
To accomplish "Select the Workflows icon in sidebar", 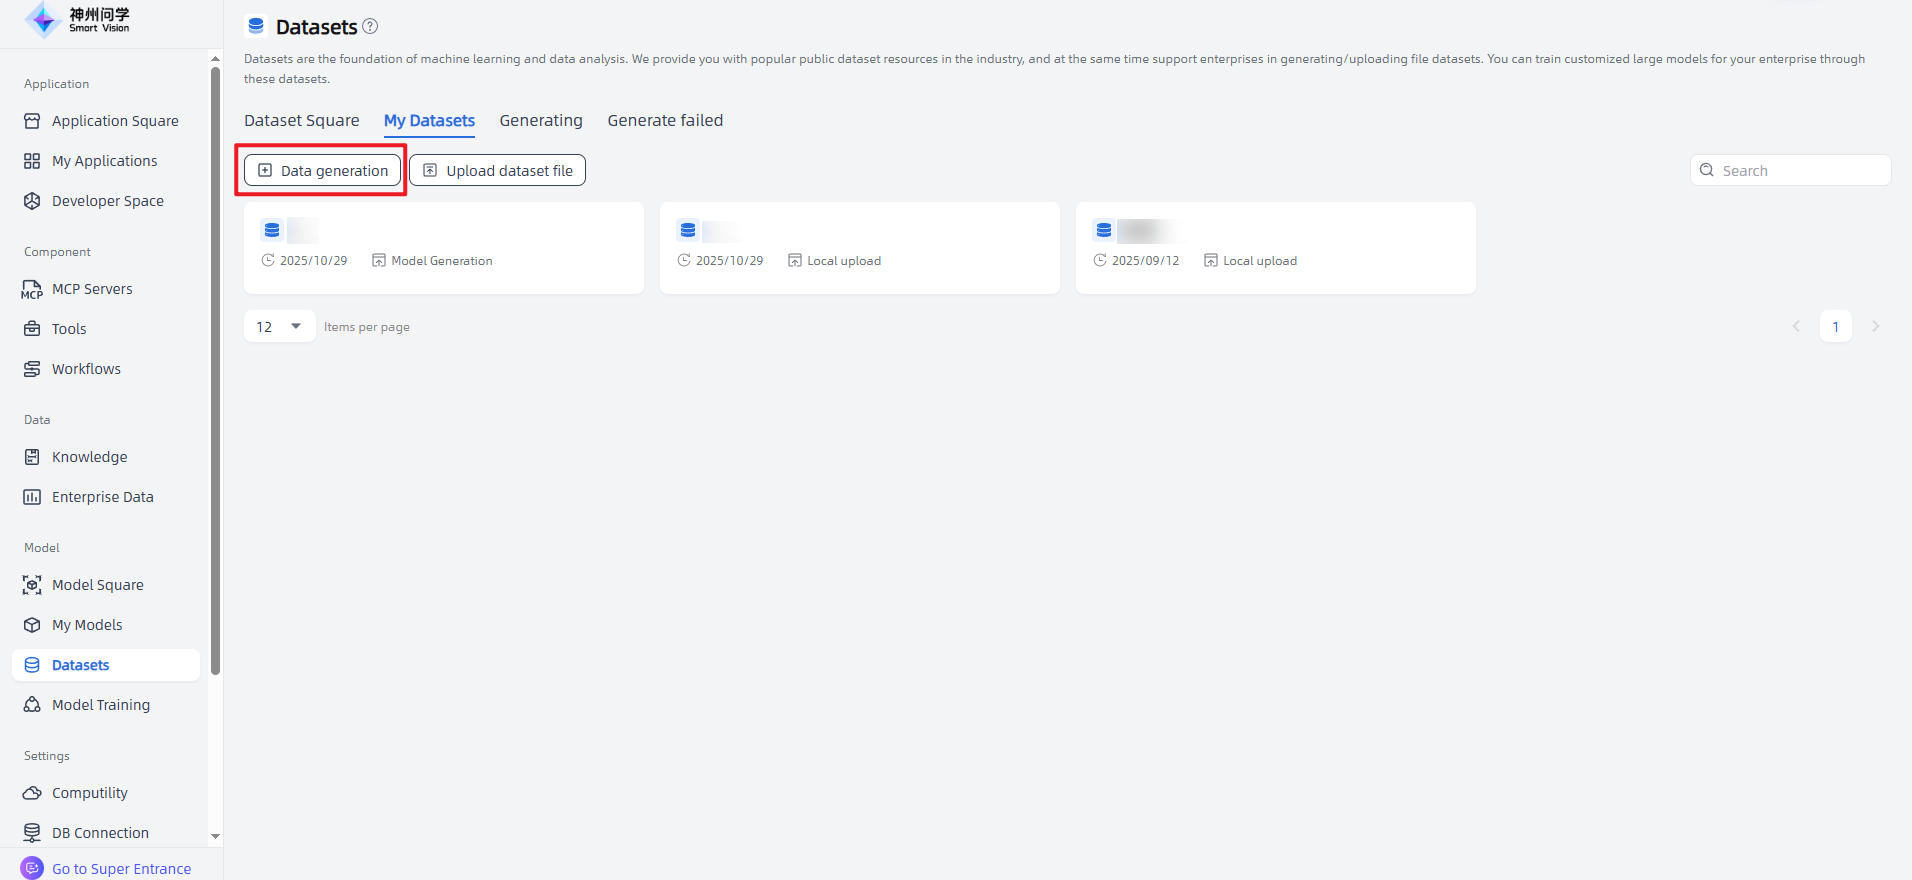I will coord(32,369).
